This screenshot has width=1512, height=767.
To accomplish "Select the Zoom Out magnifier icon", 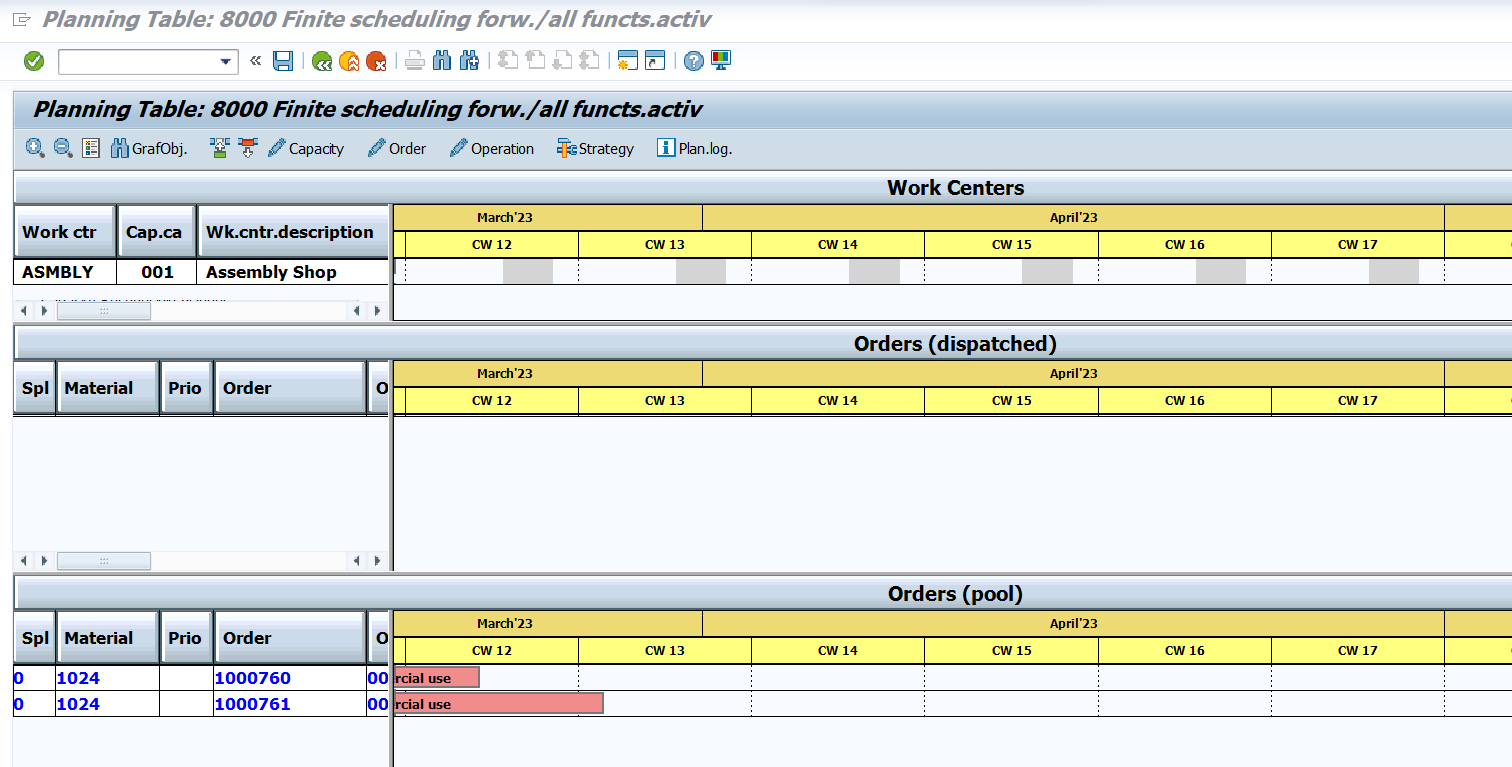I will [x=63, y=147].
